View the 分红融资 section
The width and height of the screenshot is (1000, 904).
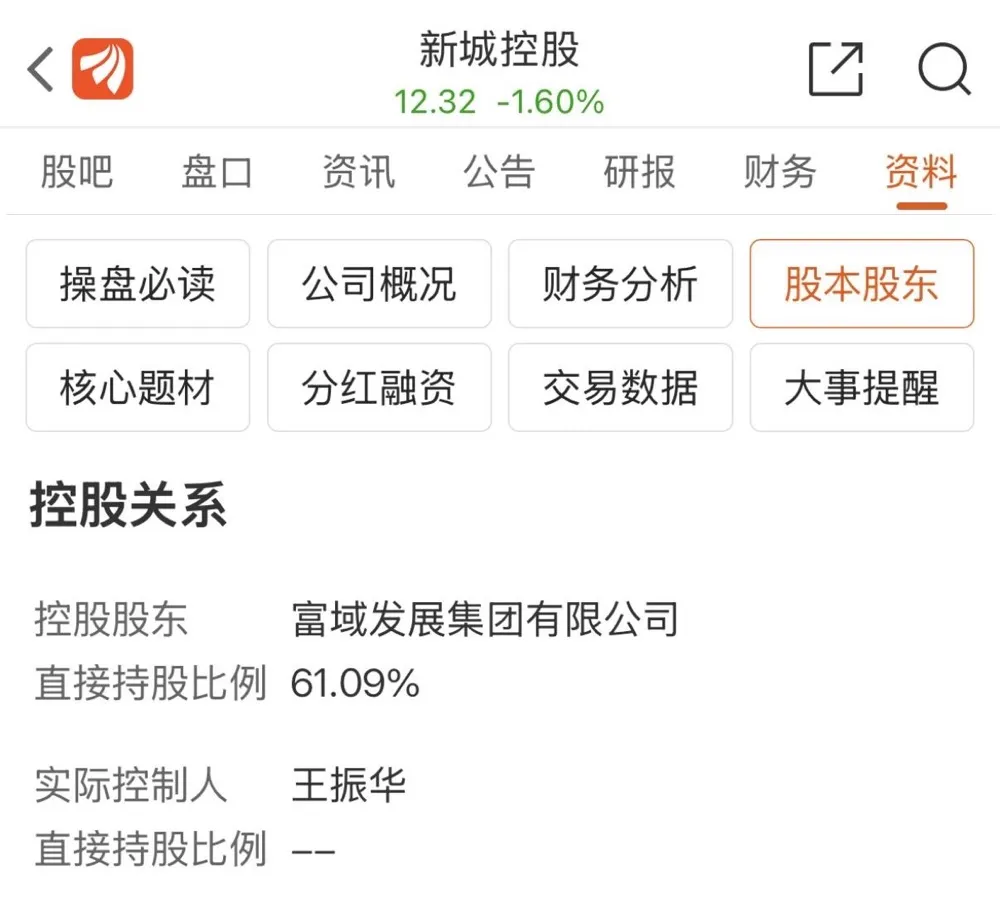point(379,388)
